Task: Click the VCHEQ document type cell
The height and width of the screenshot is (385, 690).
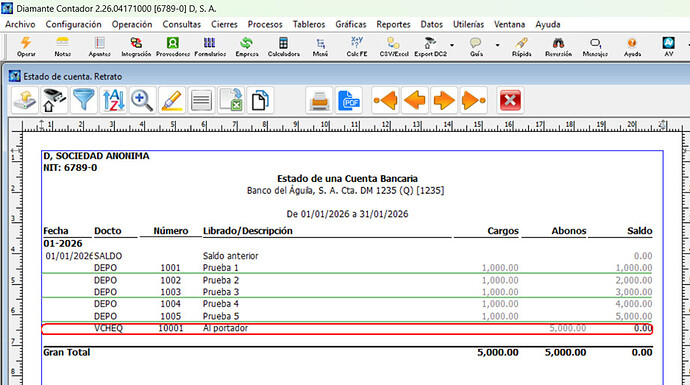Action: coord(108,328)
